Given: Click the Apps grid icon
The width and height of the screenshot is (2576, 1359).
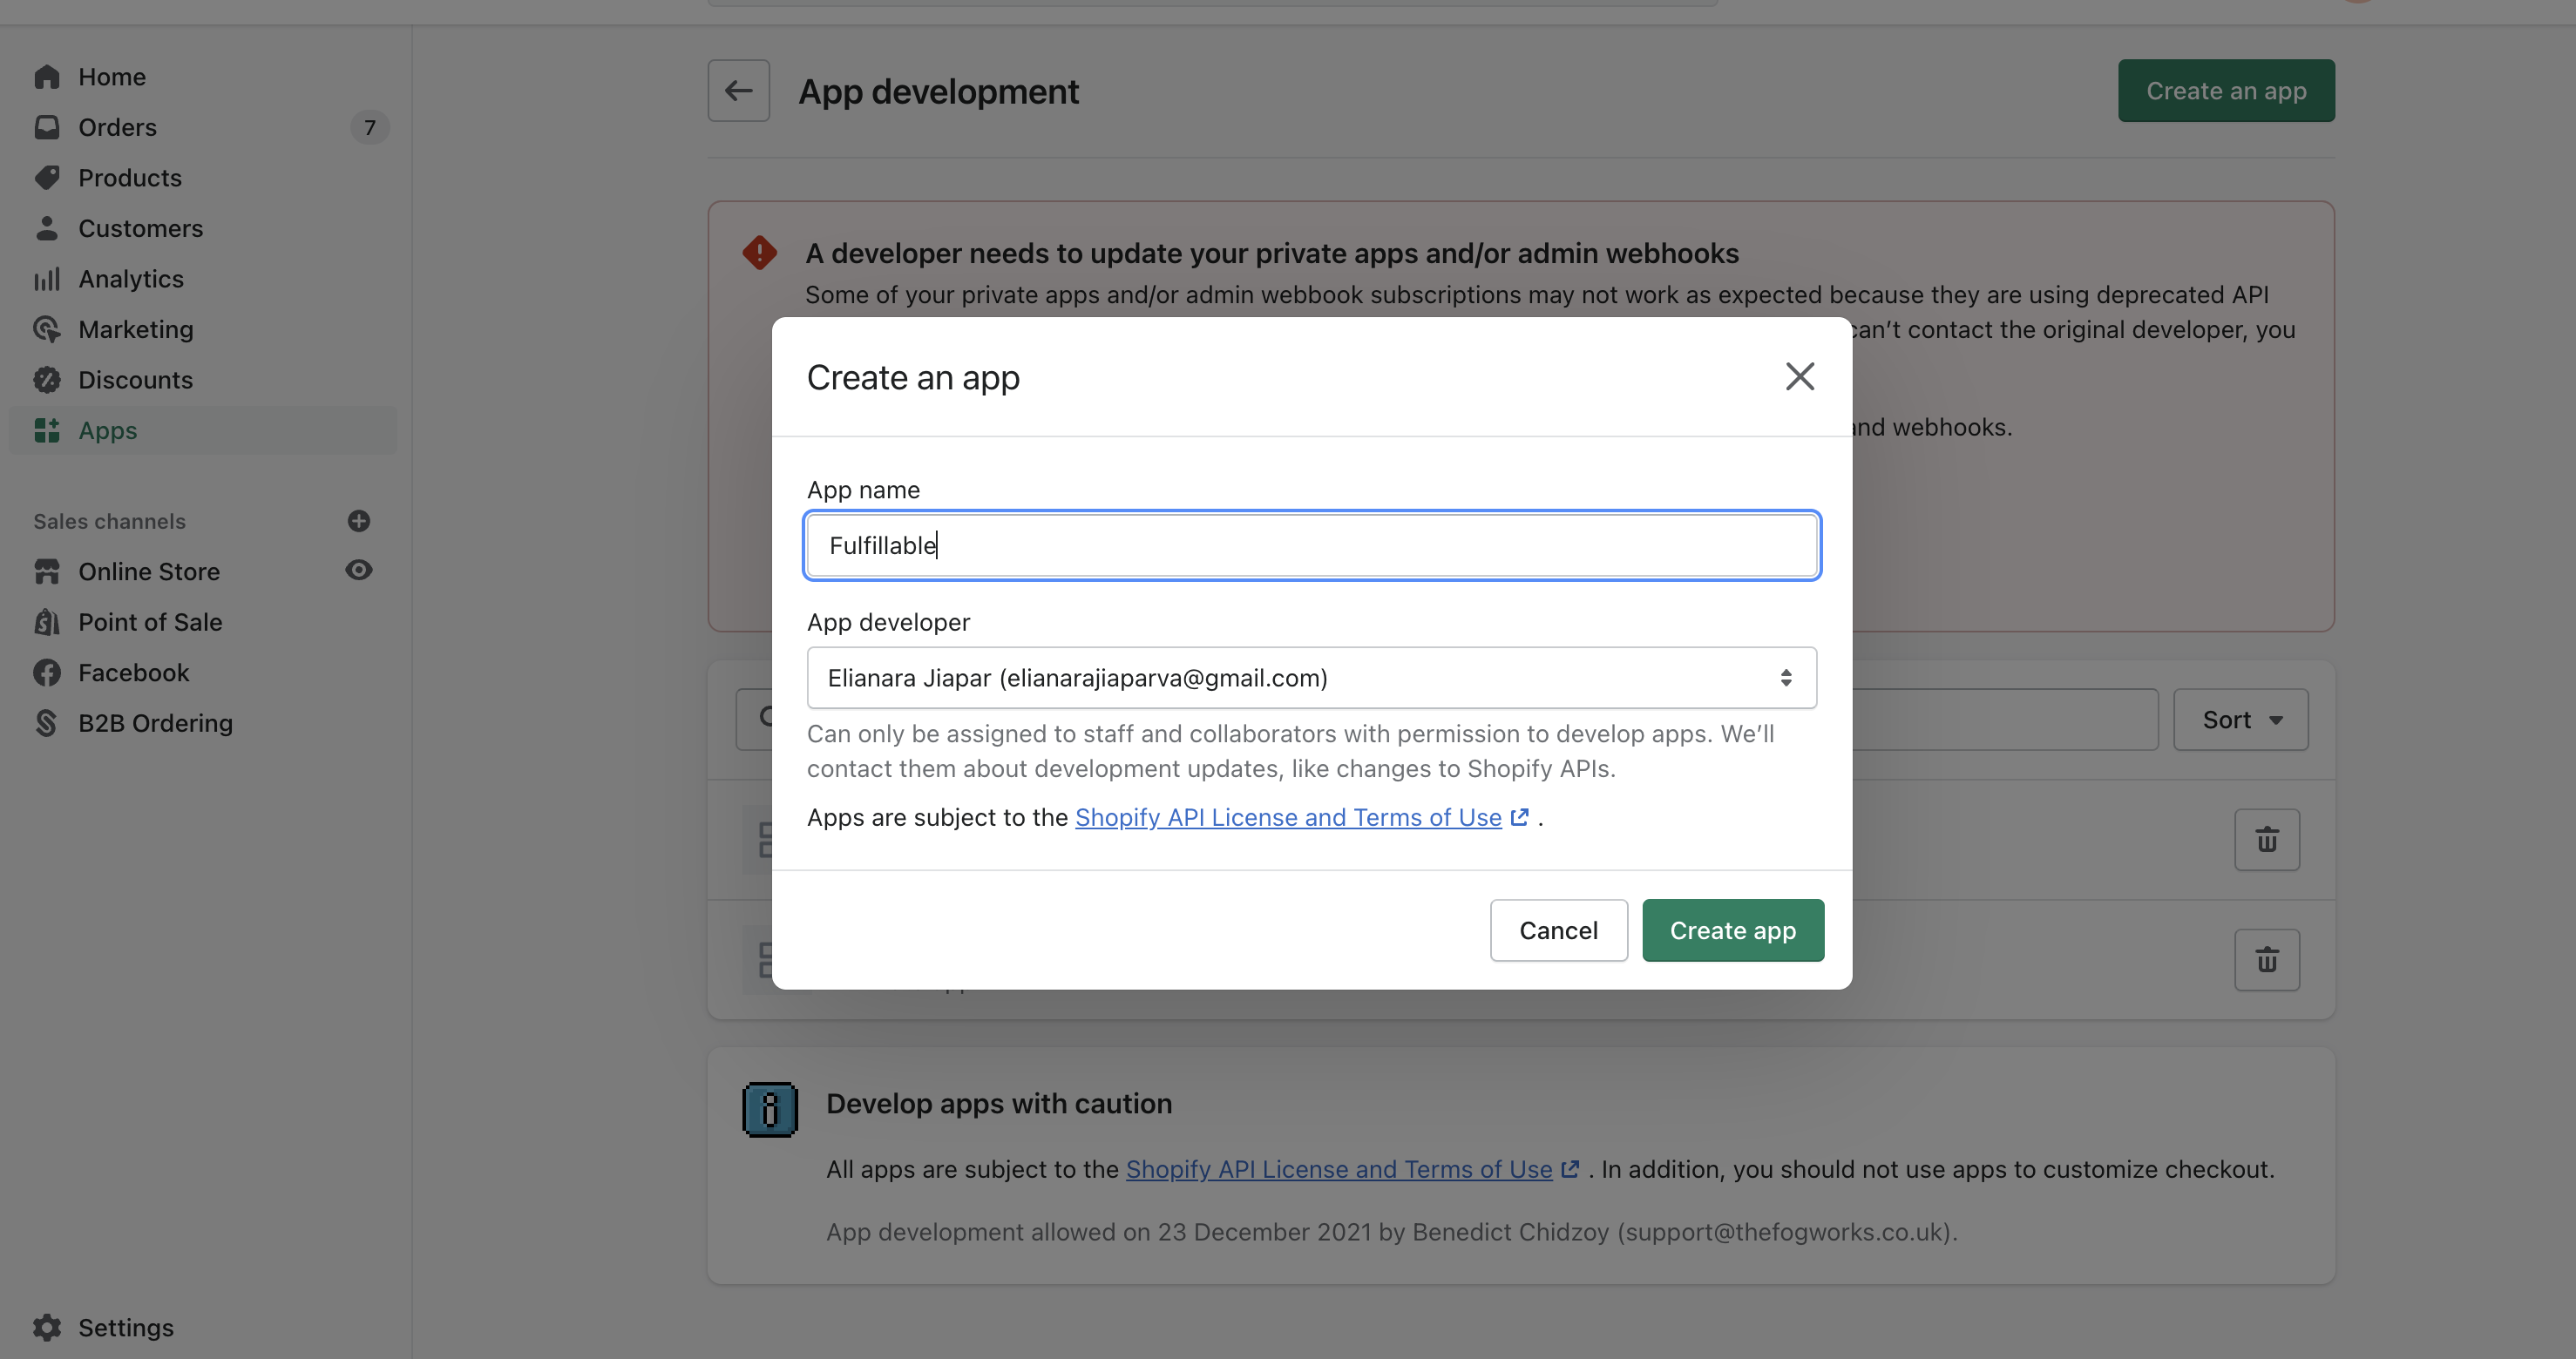Looking at the screenshot, I should 46,430.
